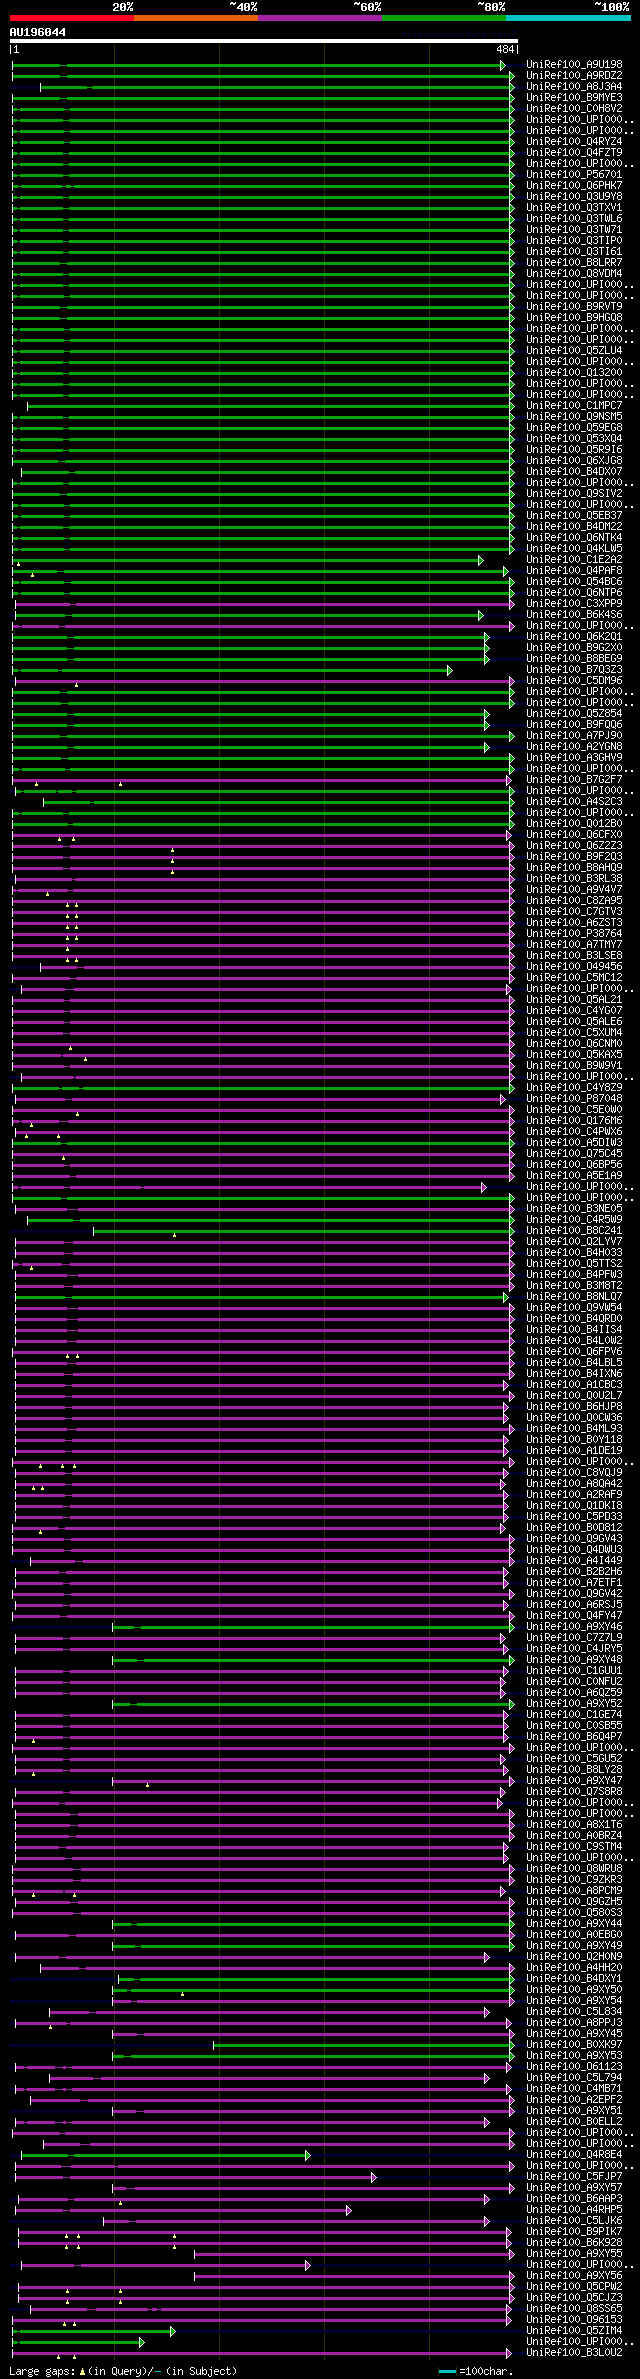
Task: Open hit UniRef100_Q3TIP0
Action: pyautogui.click(x=574, y=241)
